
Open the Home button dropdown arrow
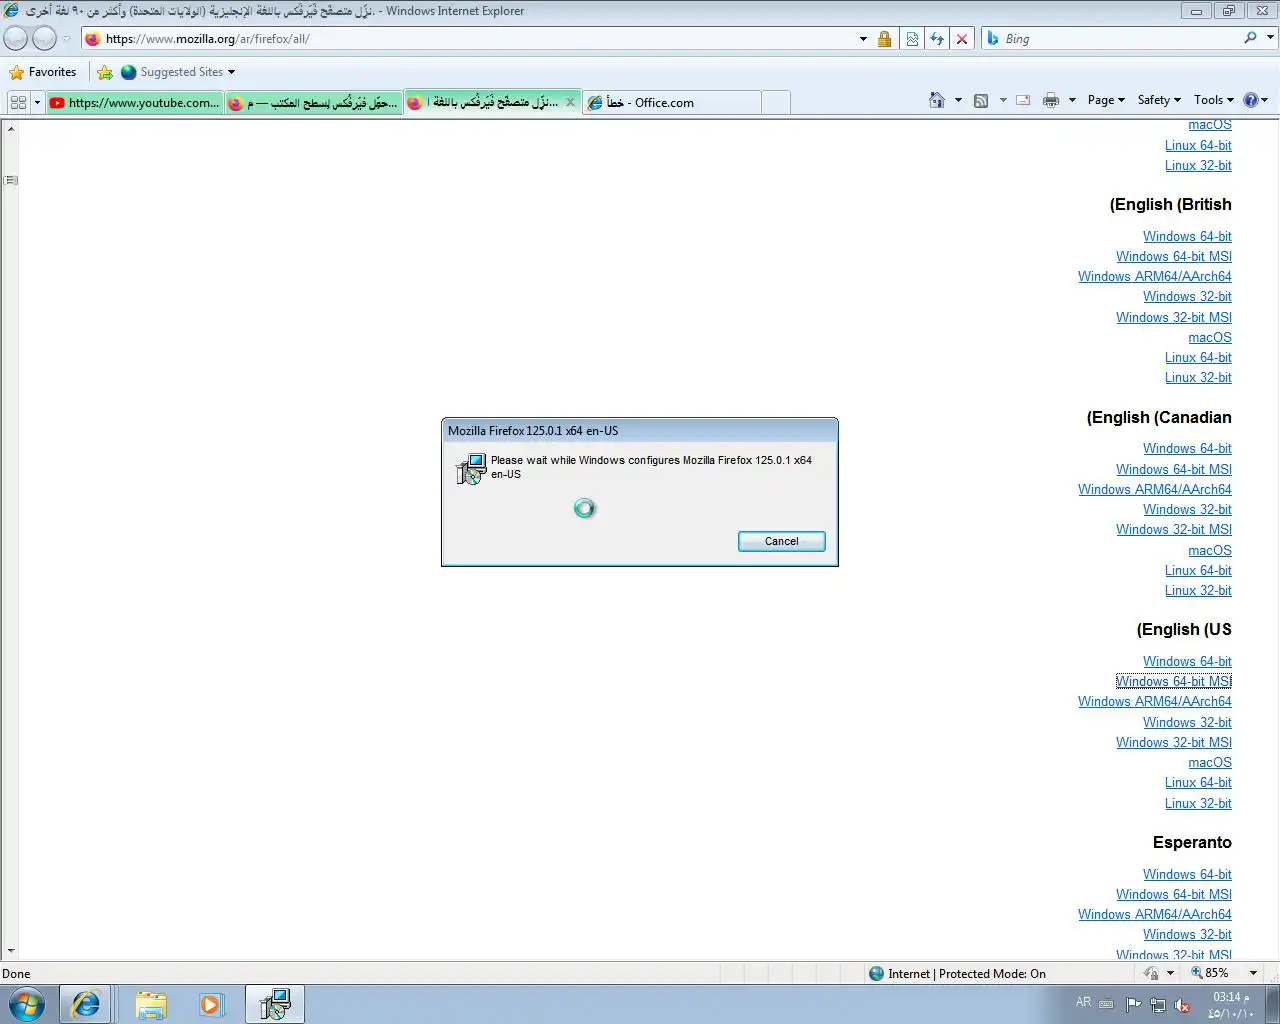(958, 100)
